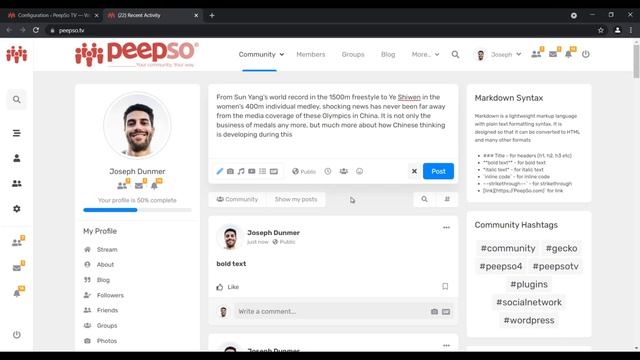The image size is (640, 360).
Task: Cancel the post with the X button
Action: click(414, 171)
